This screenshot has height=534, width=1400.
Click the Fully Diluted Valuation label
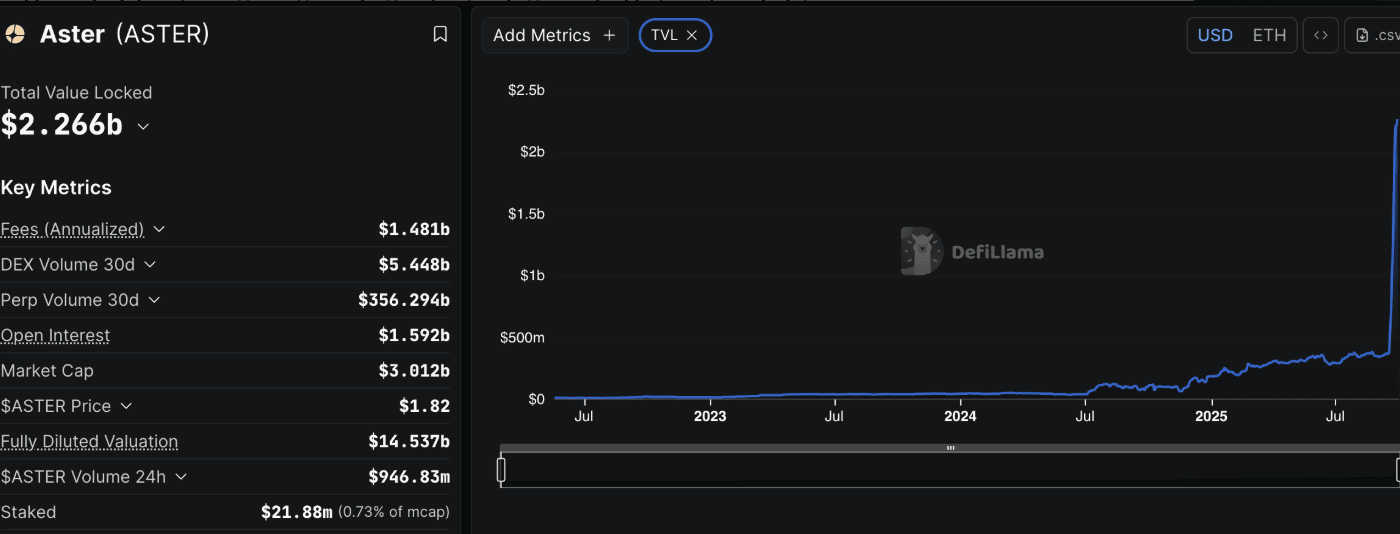[89, 441]
